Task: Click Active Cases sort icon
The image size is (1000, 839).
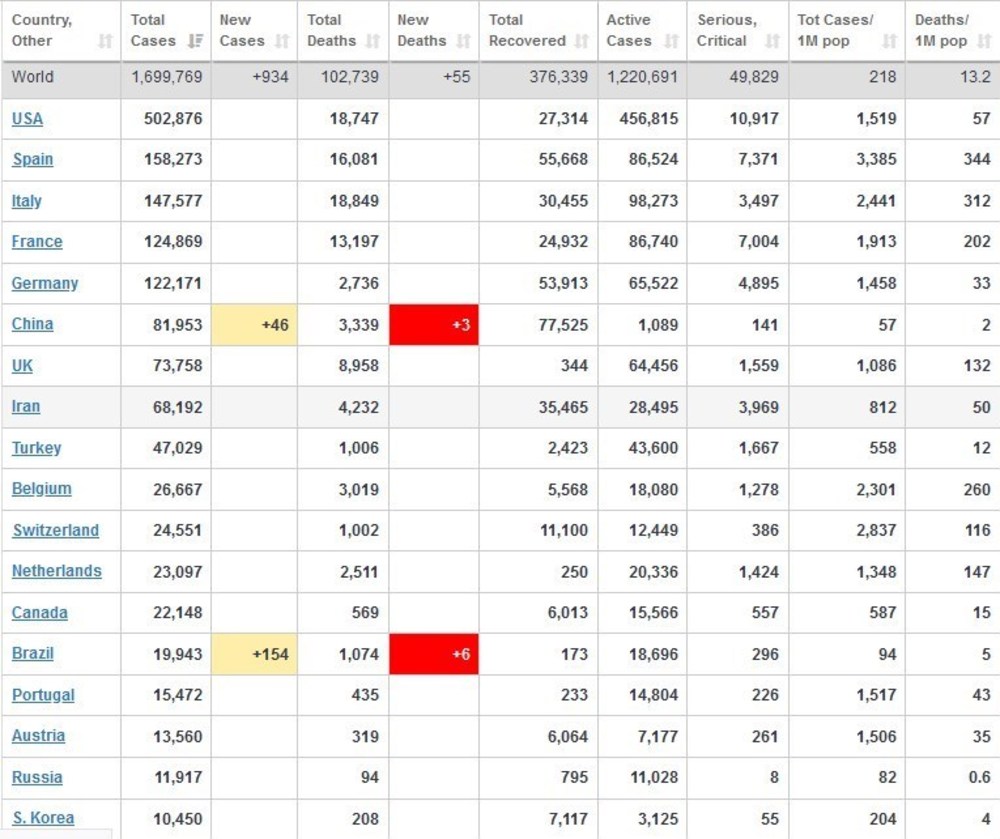Action: tap(671, 41)
